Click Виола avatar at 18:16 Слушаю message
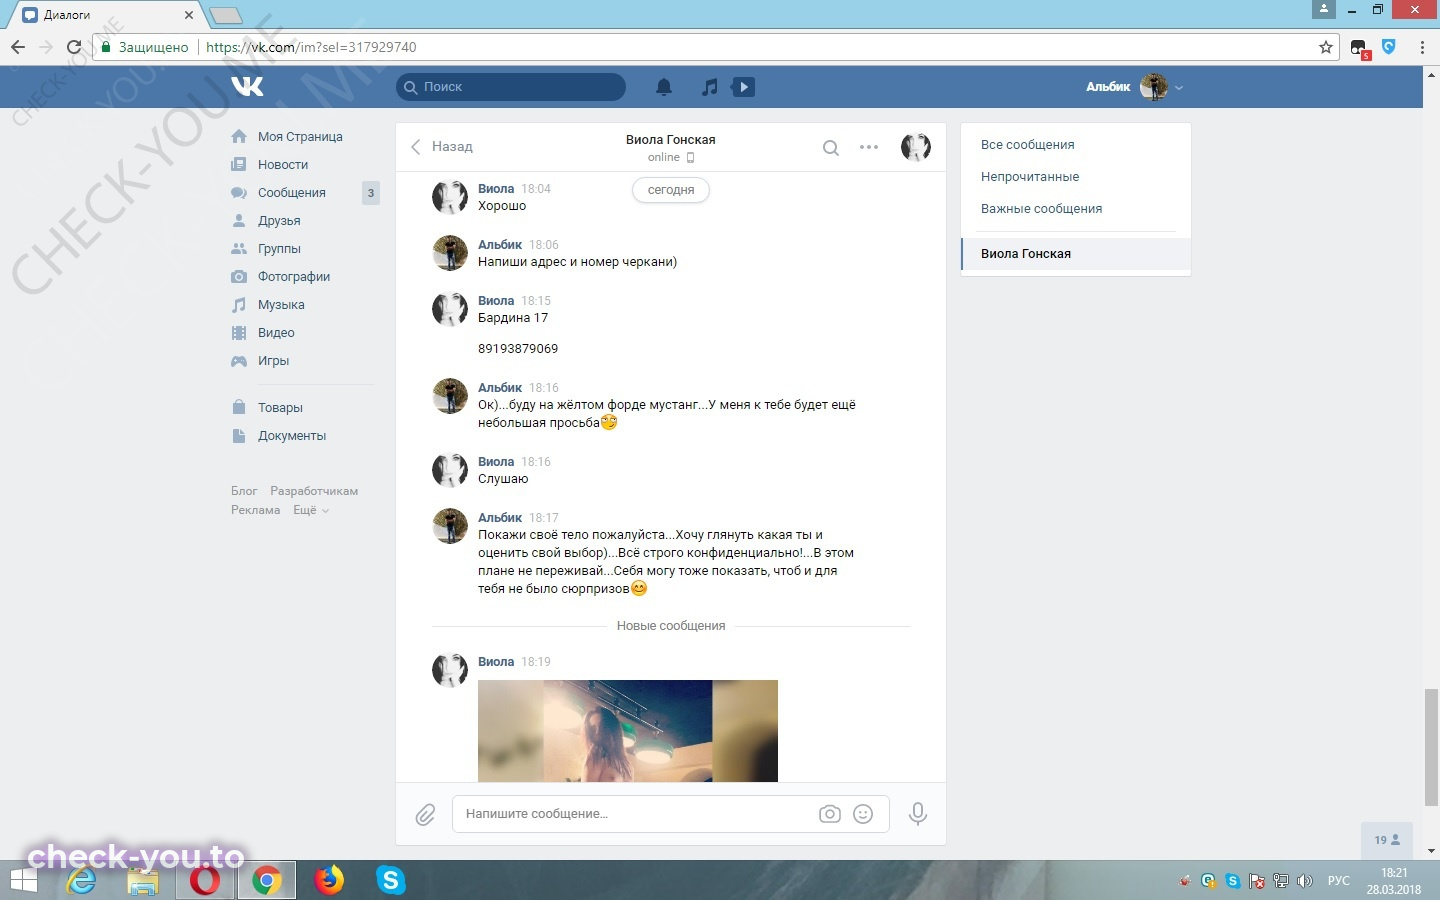The width and height of the screenshot is (1440, 900). (x=450, y=470)
